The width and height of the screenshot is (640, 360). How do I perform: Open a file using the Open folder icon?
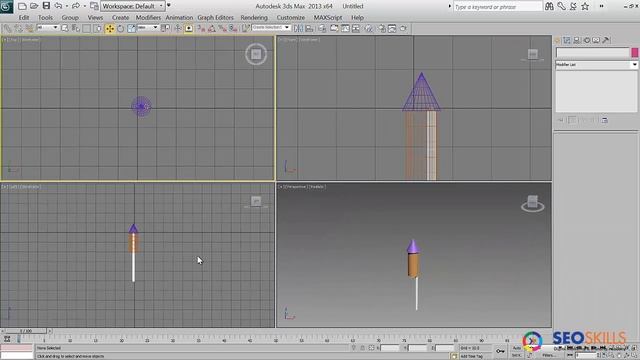pos(34,6)
